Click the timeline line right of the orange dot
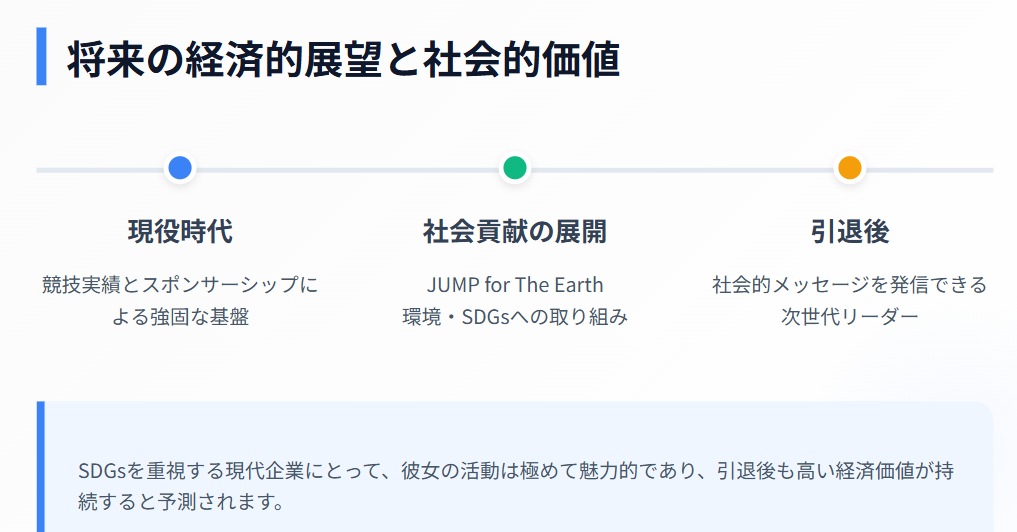The image size is (1017, 532). 928,170
